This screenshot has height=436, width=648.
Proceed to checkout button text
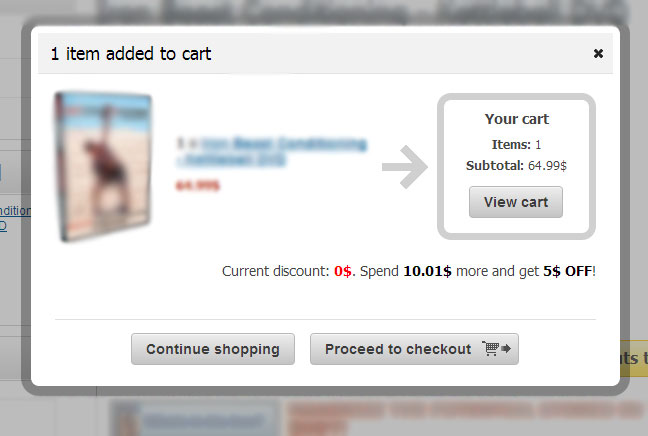pos(398,349)
